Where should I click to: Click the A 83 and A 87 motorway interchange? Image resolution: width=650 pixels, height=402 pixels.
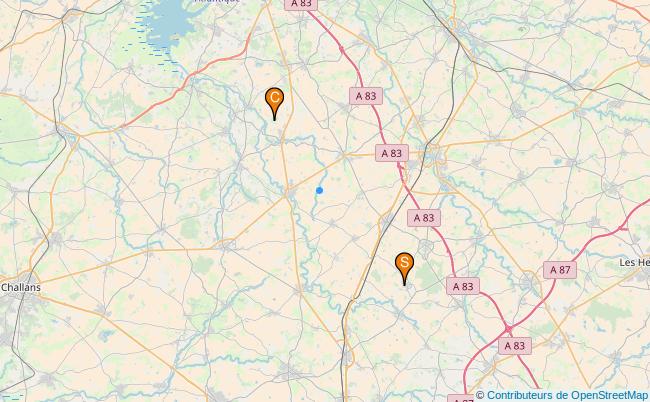pyautogui.click(x=509, y=329)
